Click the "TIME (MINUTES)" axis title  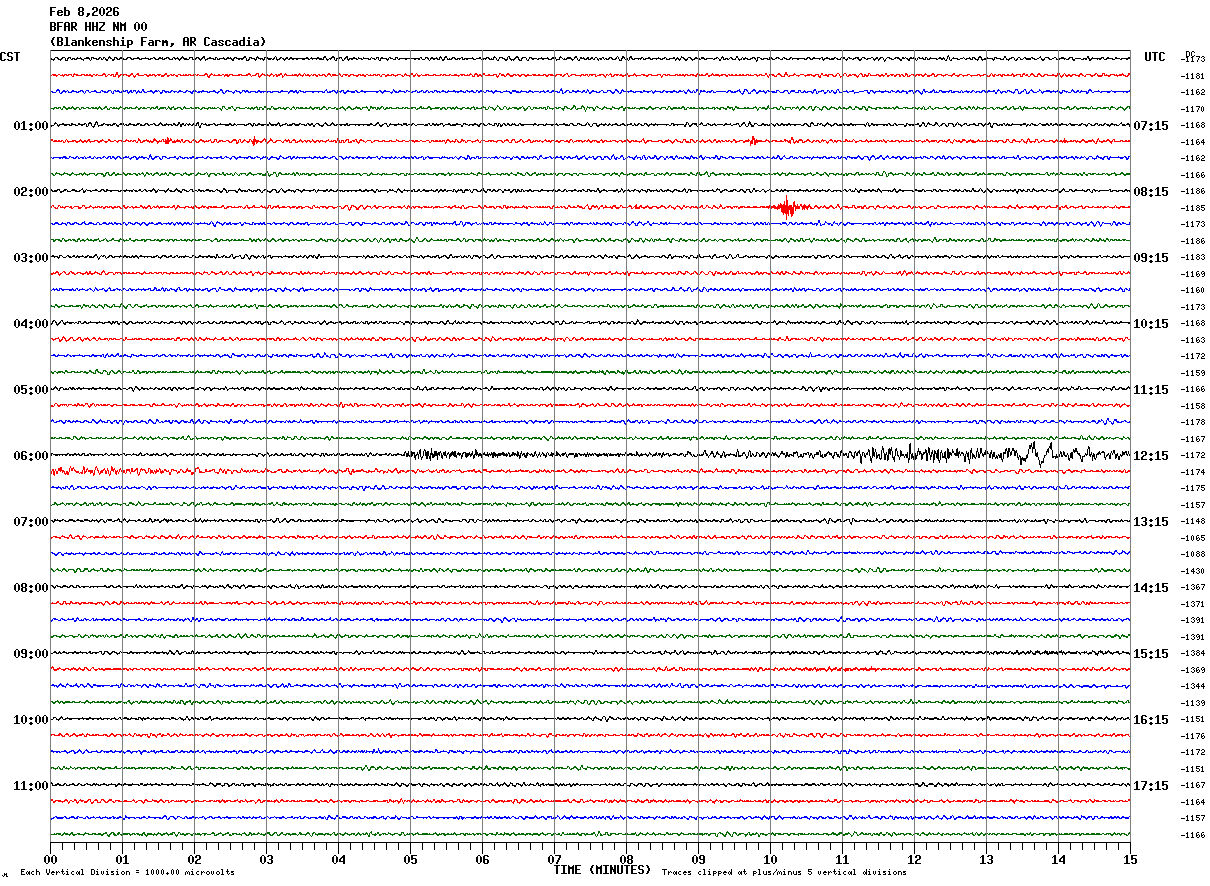(x=602, y=870)
